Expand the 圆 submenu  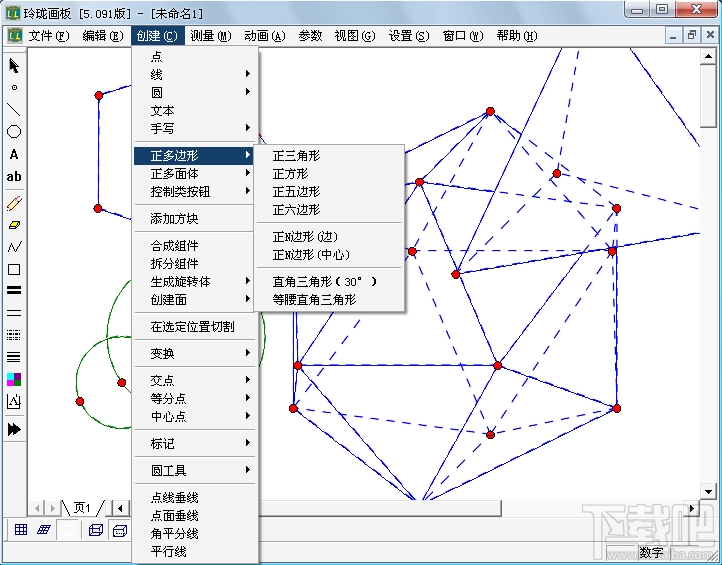click(195, 92)
